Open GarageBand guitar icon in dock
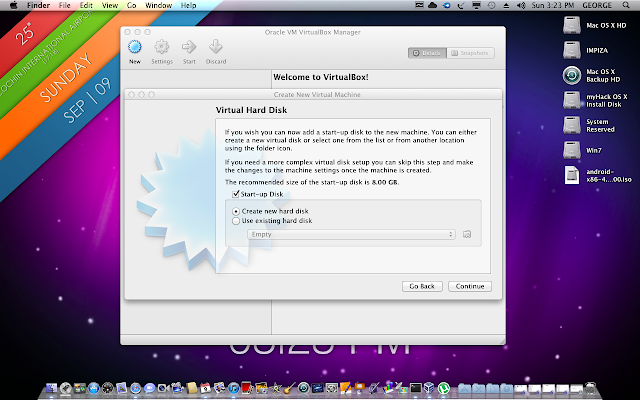 pos(289,388)
